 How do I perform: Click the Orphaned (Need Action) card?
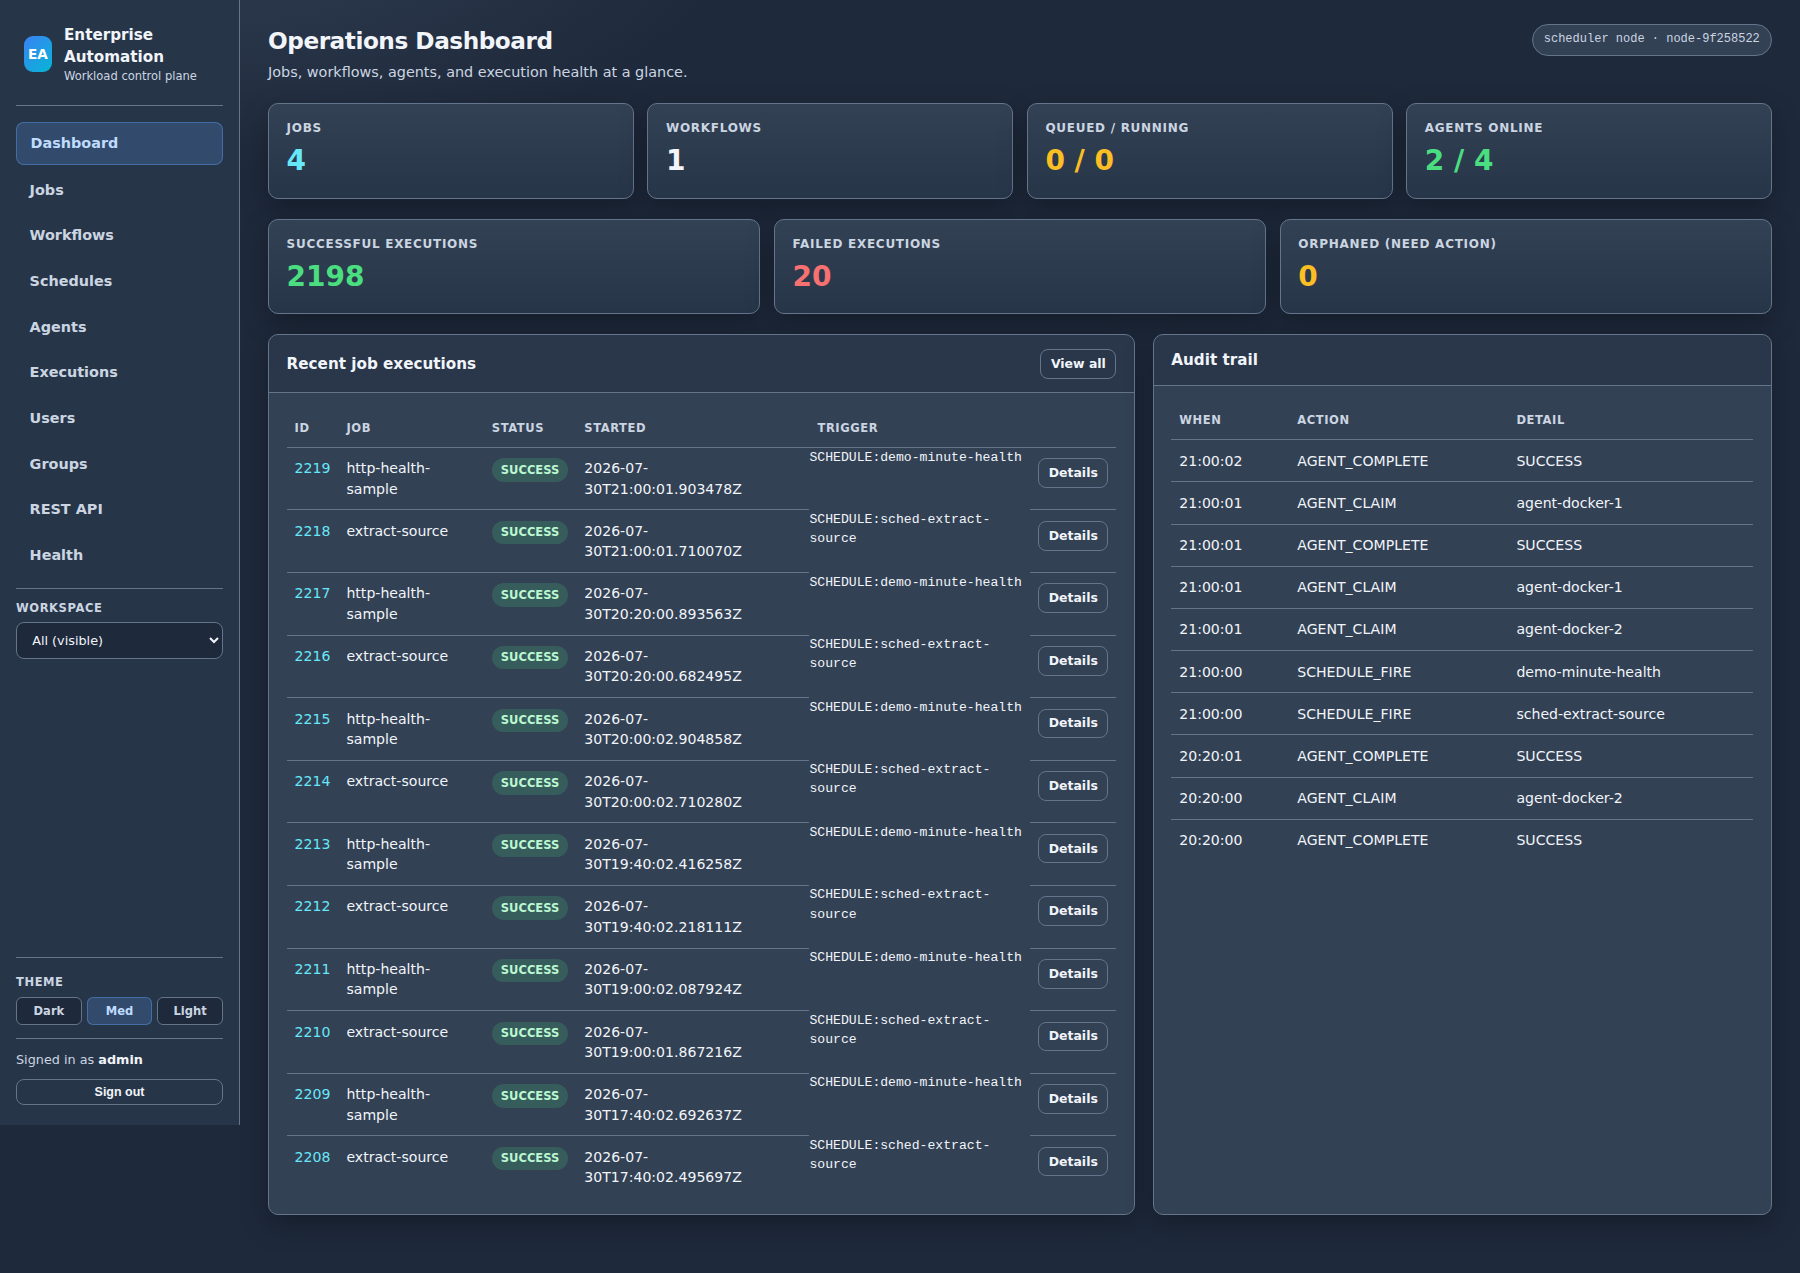pyautogui.click(x=1526, y=267)
